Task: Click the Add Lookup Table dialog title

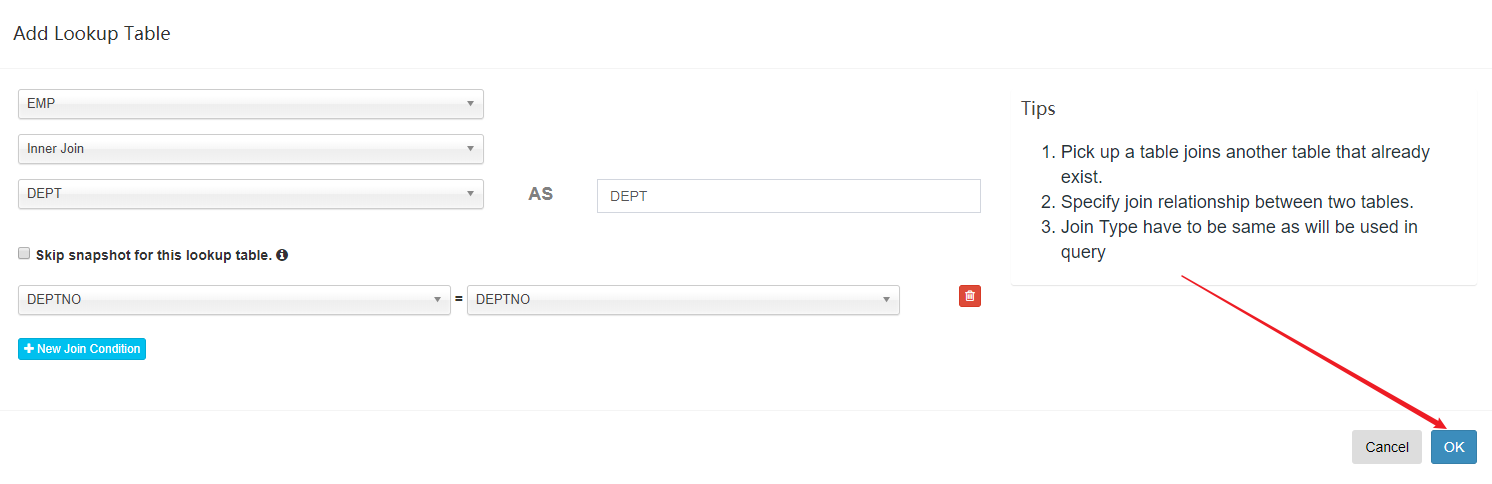Action: tap(92, 34)
